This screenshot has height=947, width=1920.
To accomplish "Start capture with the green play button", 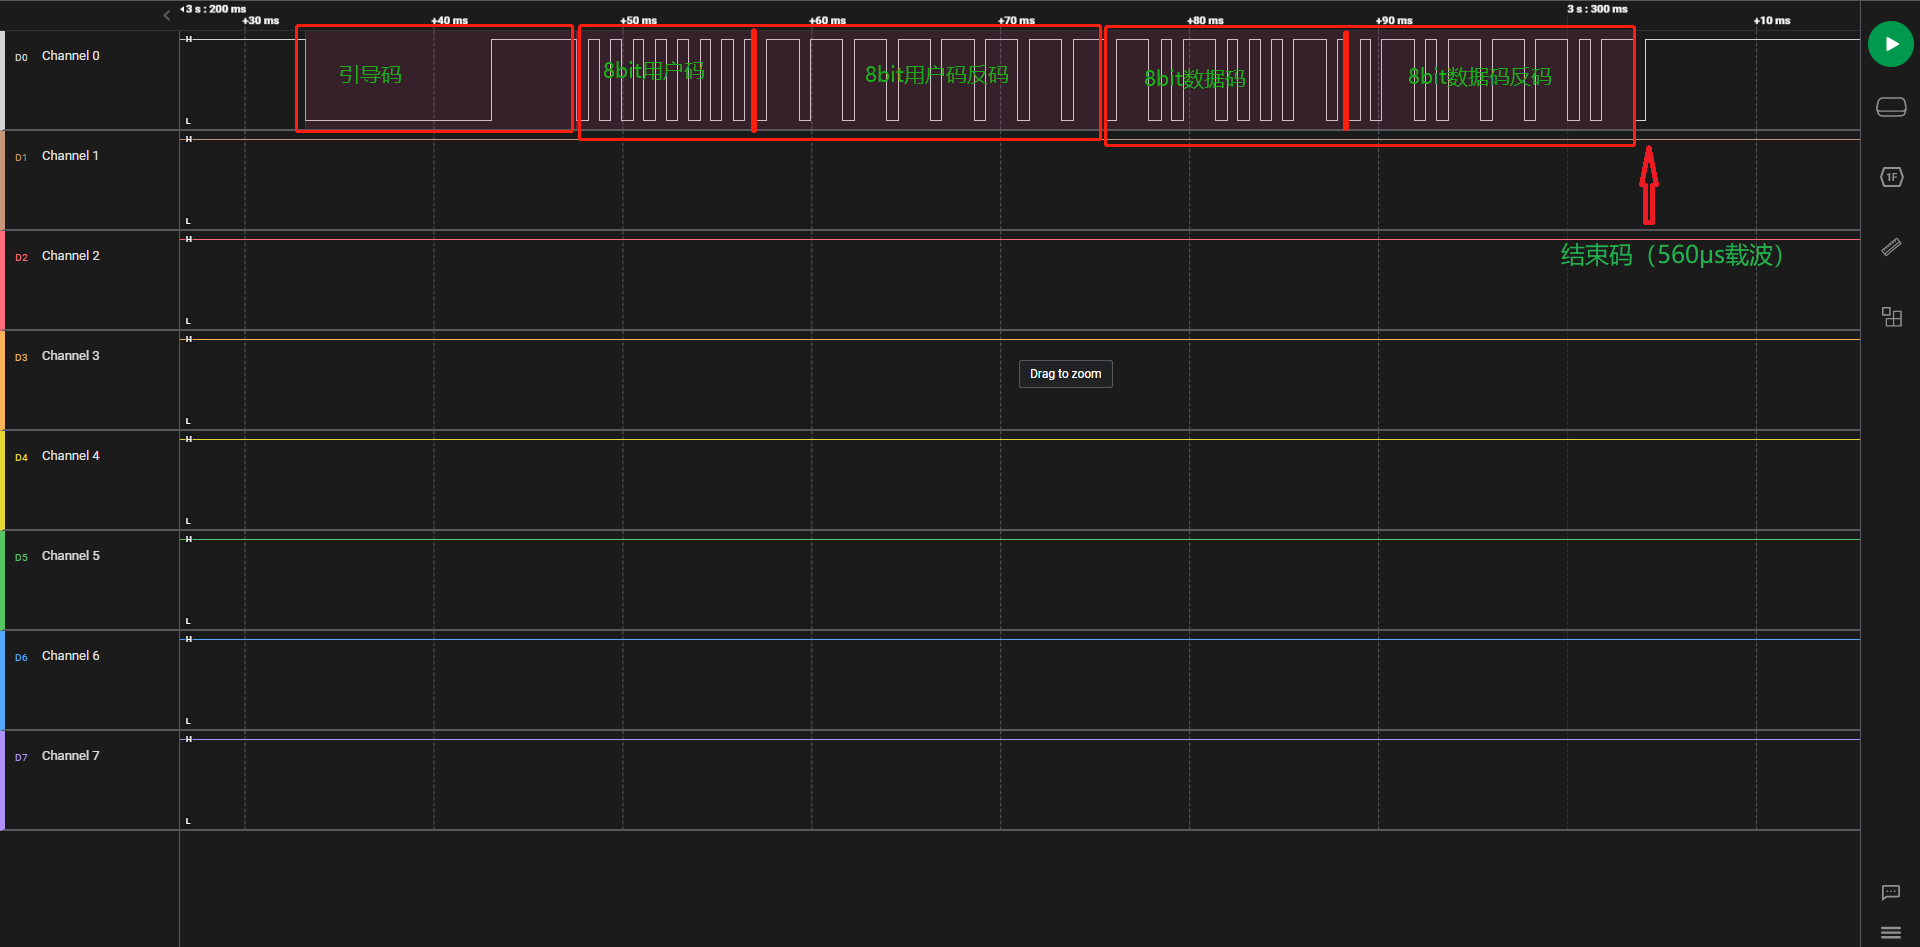I will pos(1890,44).
